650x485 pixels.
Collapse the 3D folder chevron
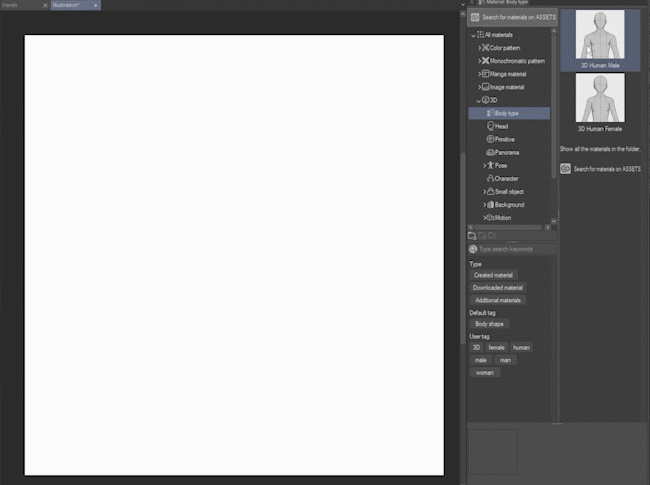478,101
